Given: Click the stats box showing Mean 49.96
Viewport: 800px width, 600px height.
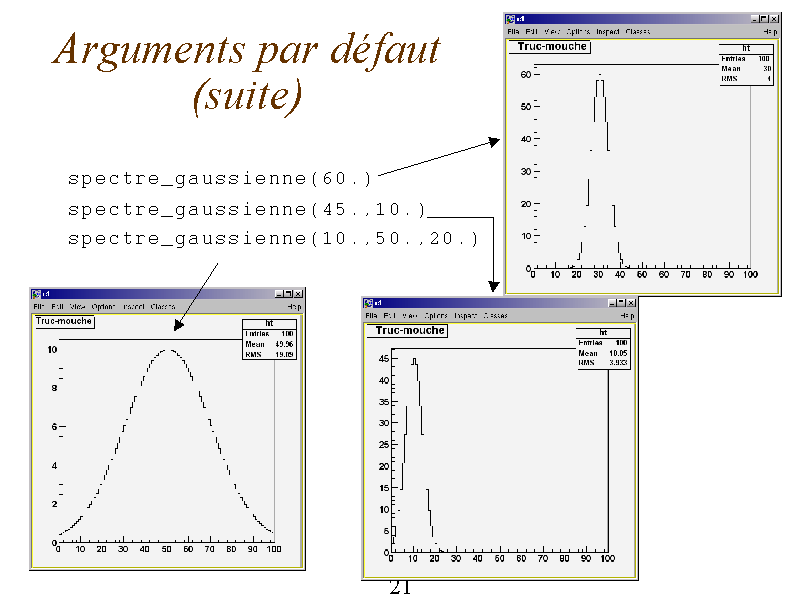Looking at the screenshot, I should click(269, 339).
